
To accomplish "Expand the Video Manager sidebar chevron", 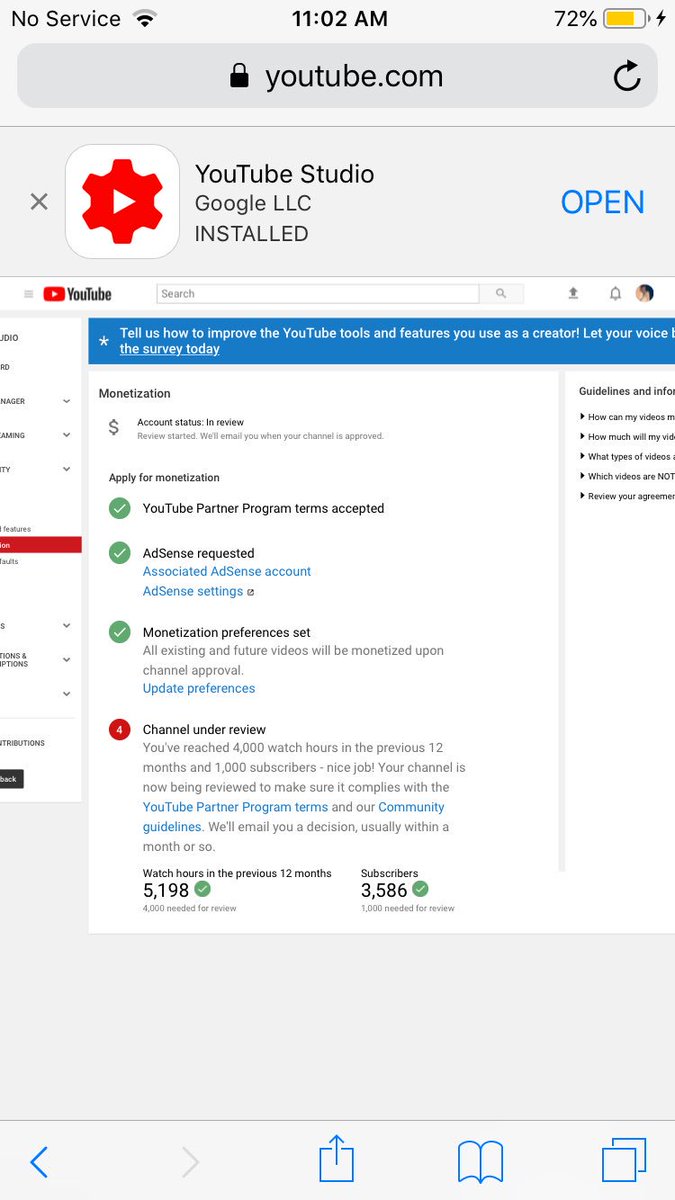I will click(x=66, y=401).
